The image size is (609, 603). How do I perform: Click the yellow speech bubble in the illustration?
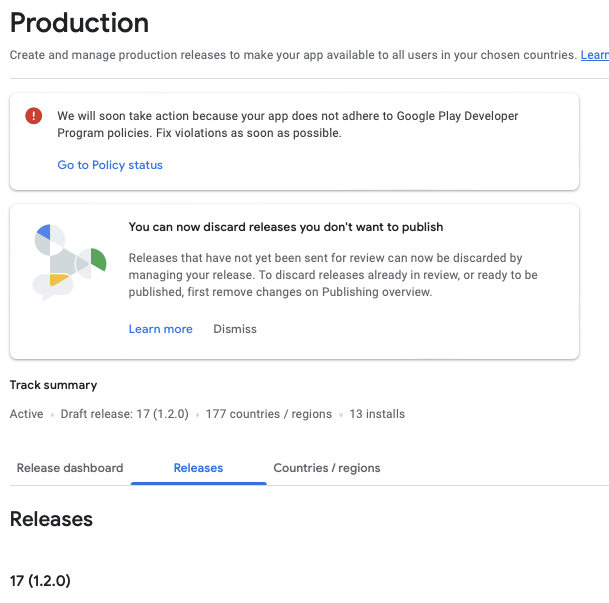click(58, 283)
